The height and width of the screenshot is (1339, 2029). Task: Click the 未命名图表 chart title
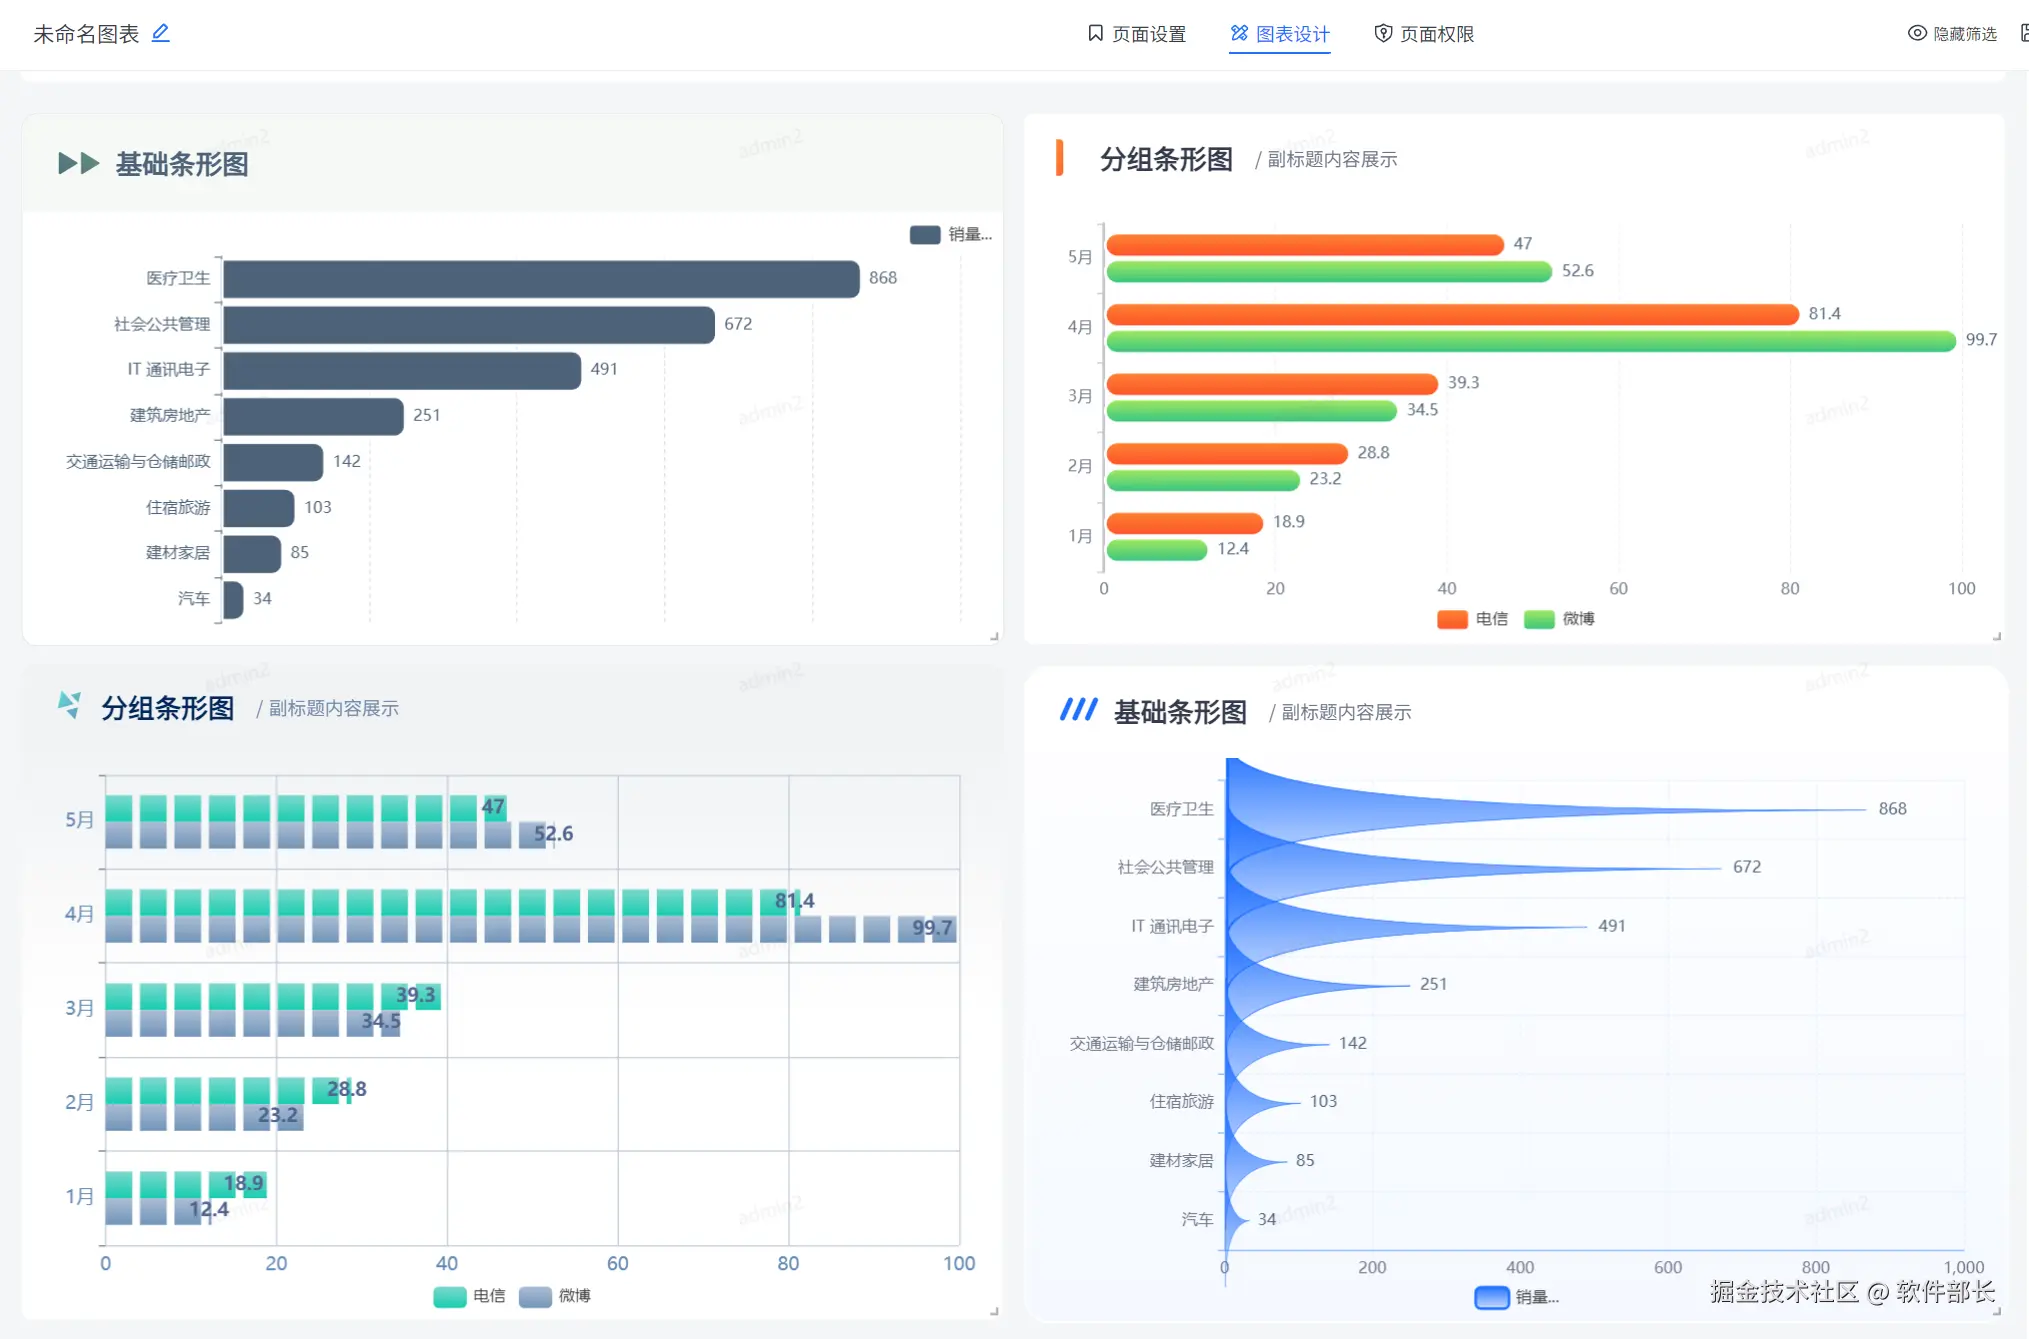pyautogui.click(x=86, y=34)
